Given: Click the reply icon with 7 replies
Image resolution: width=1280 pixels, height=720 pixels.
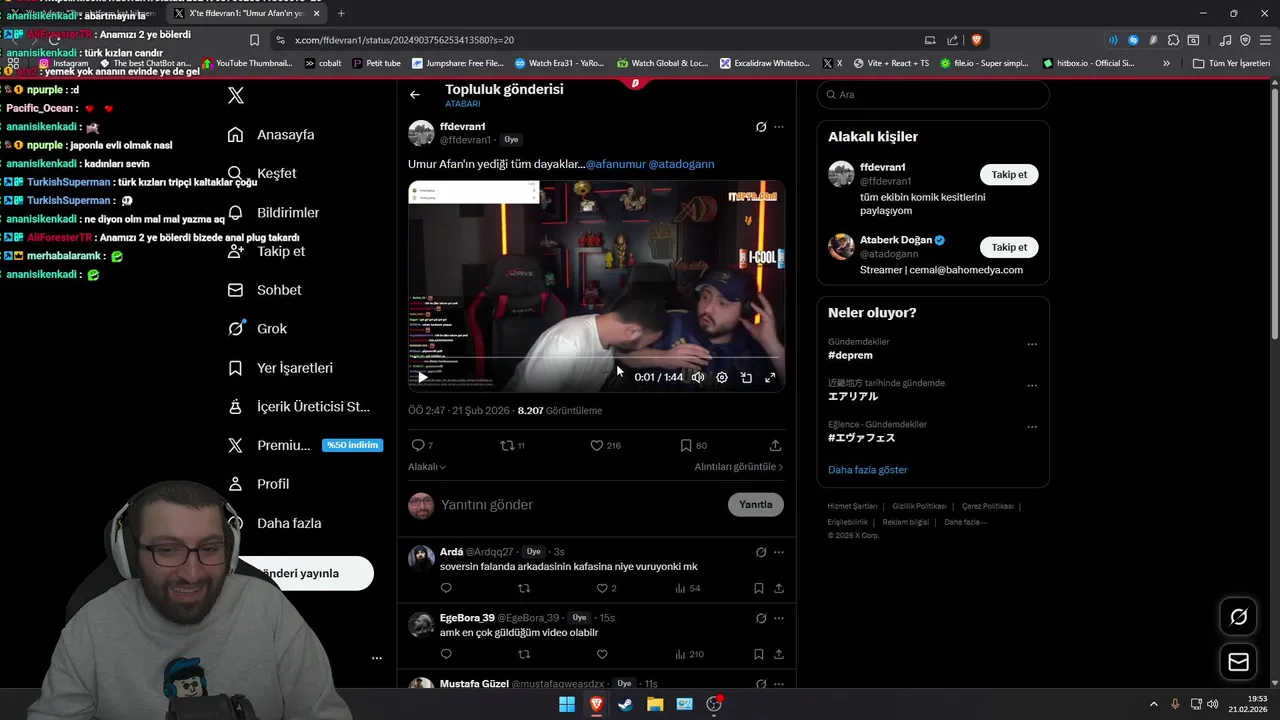Looking at the screenshot, I should tap(422, 445).
